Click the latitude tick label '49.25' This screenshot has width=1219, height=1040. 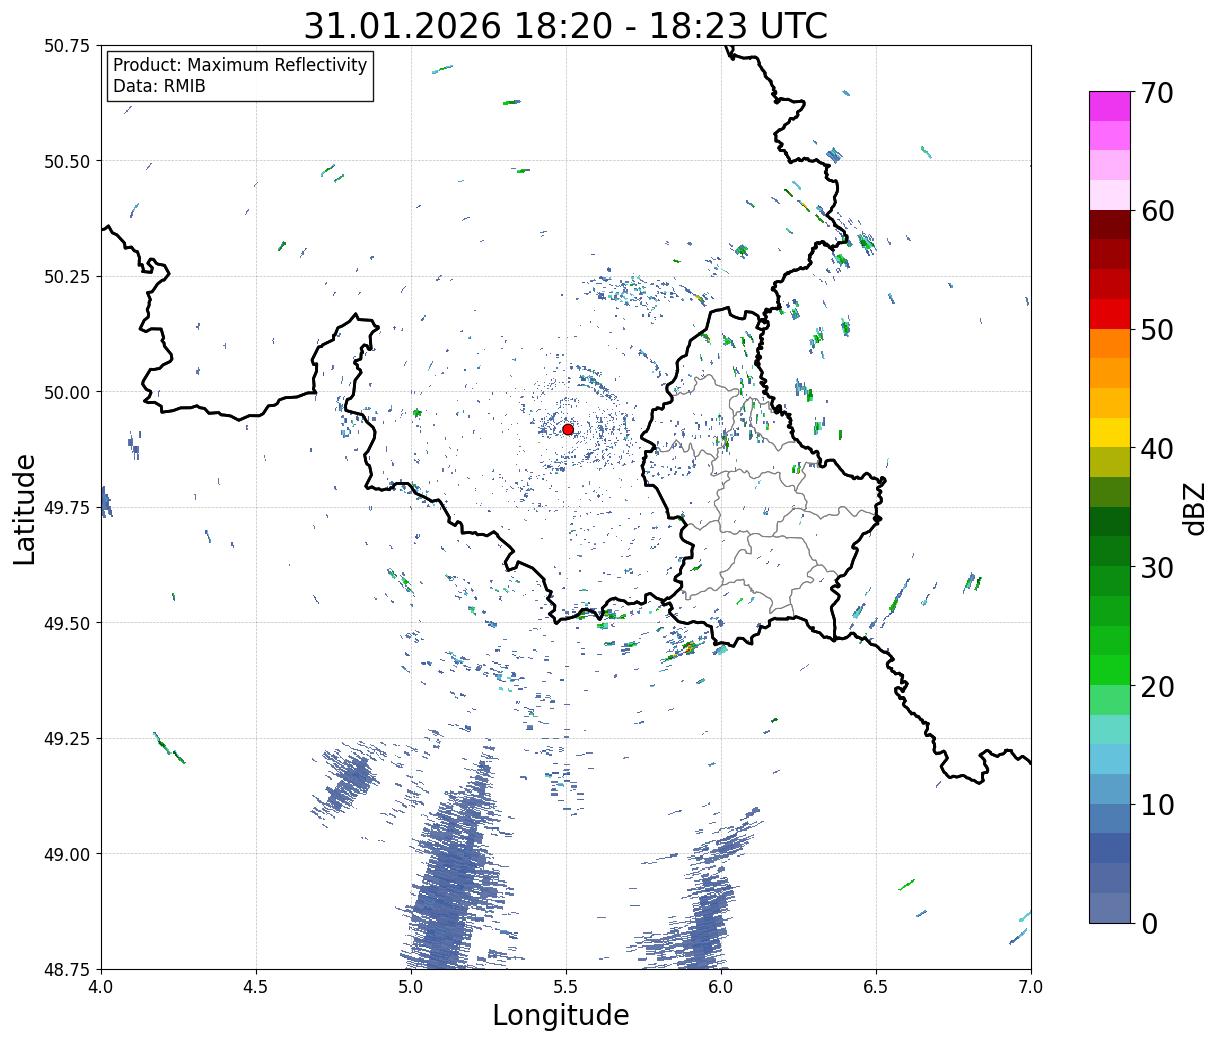[x=67, y=739]
